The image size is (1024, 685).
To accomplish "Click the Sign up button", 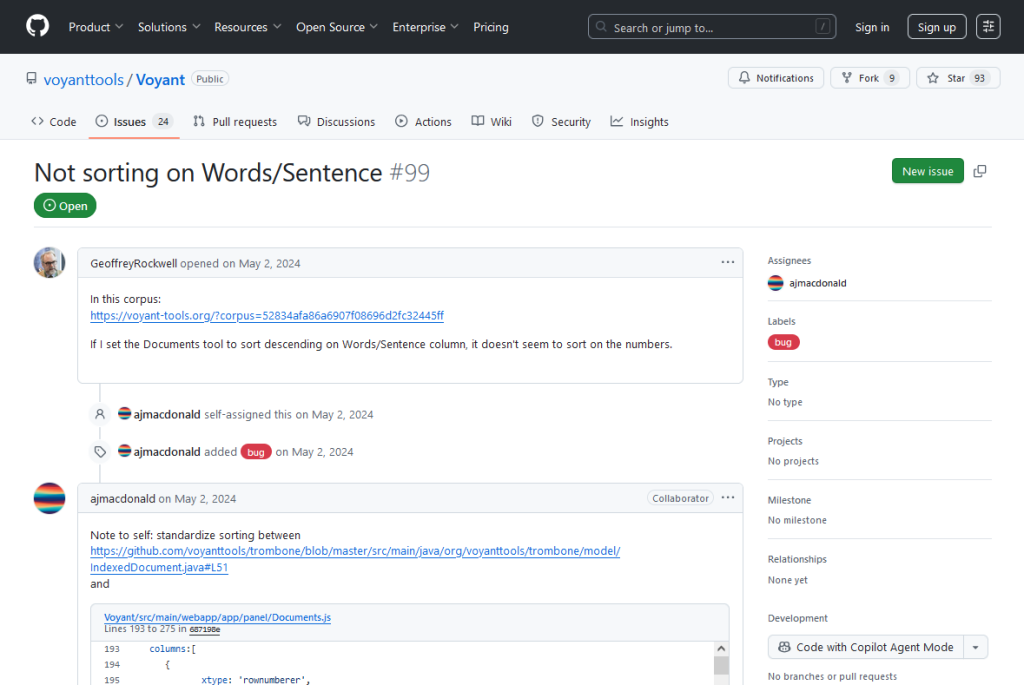I will pyautogui.click(x=936, y=27).
